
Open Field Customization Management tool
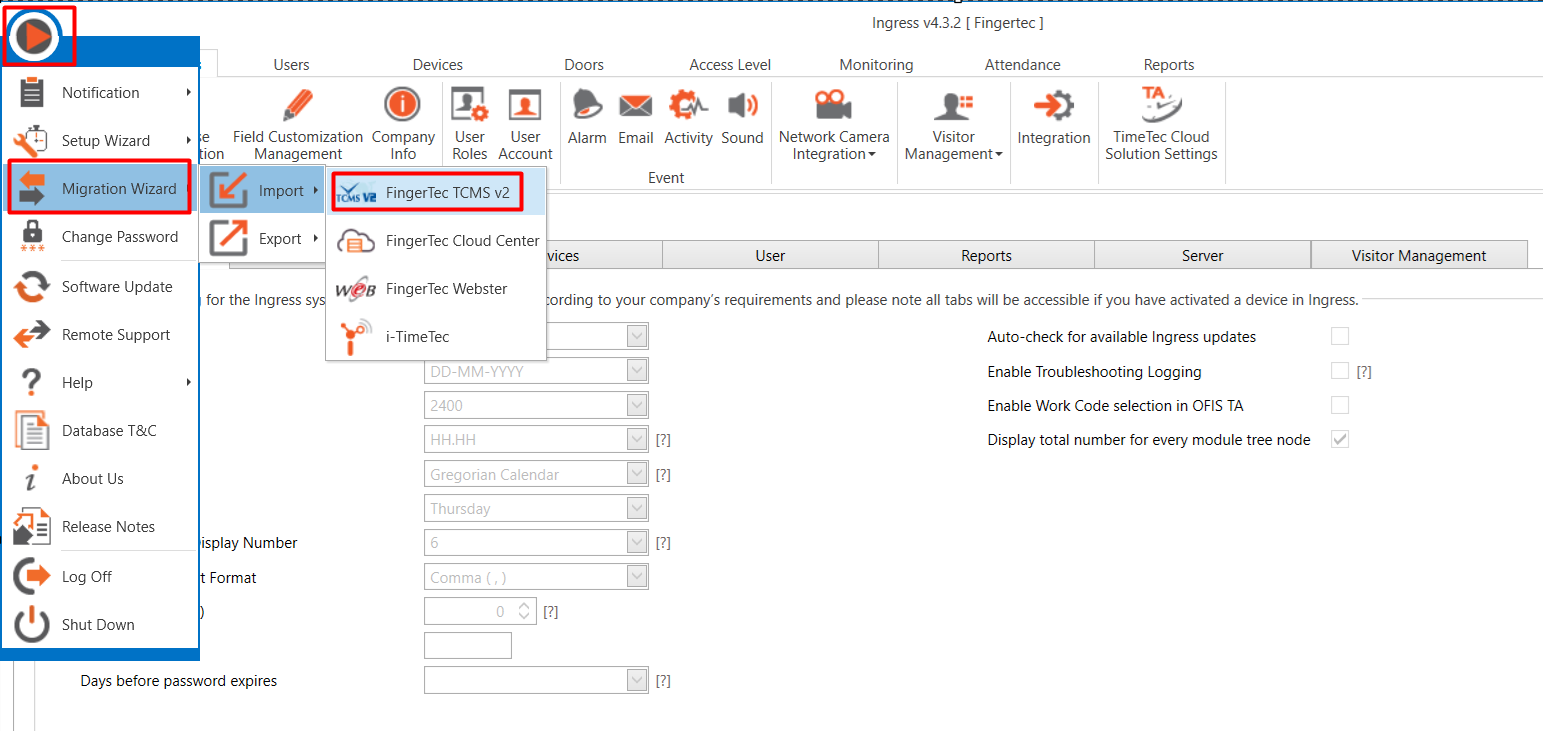(298, 124)
